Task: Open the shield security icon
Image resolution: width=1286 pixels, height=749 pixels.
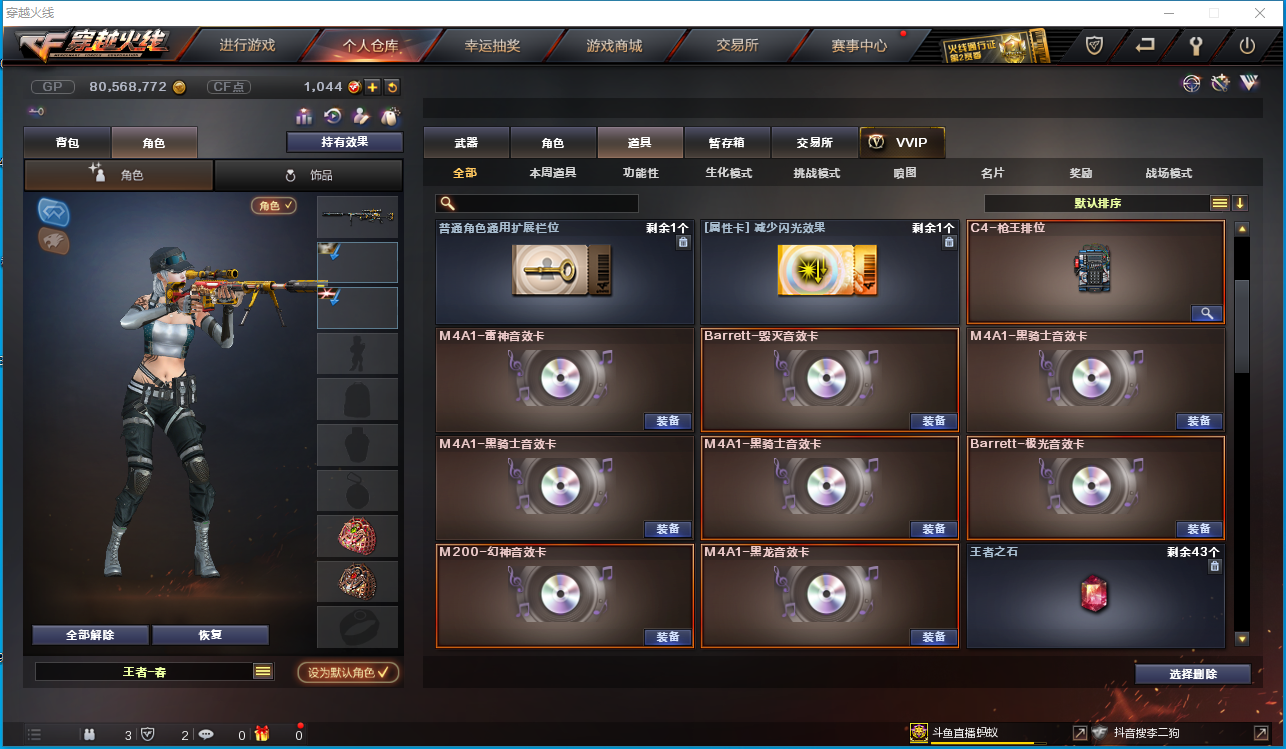Action: (1094, 45)
